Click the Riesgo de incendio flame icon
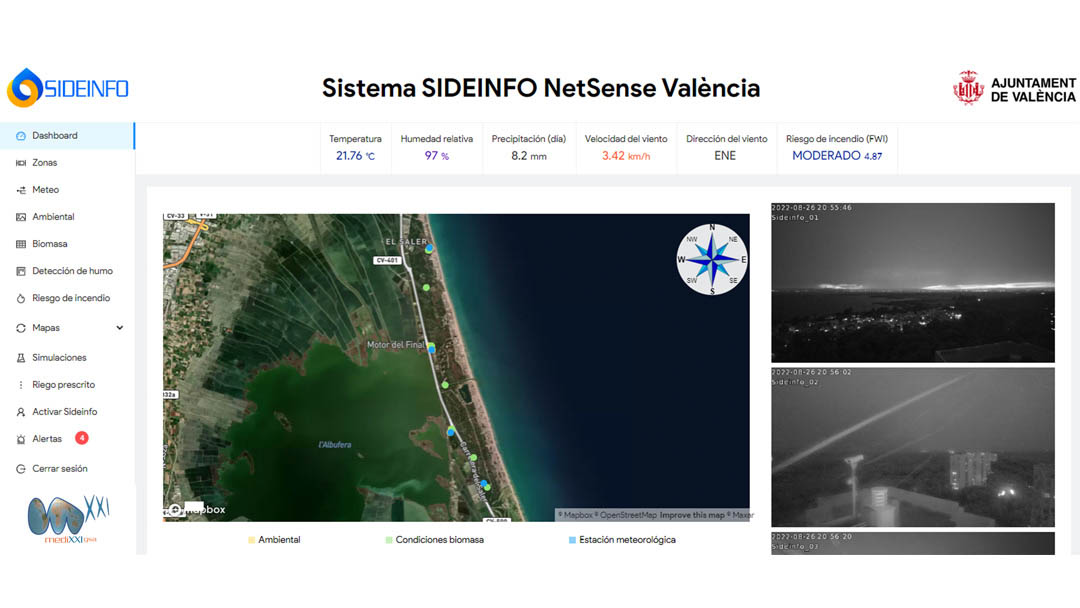The image size is (1080, 608). (21, 298)
